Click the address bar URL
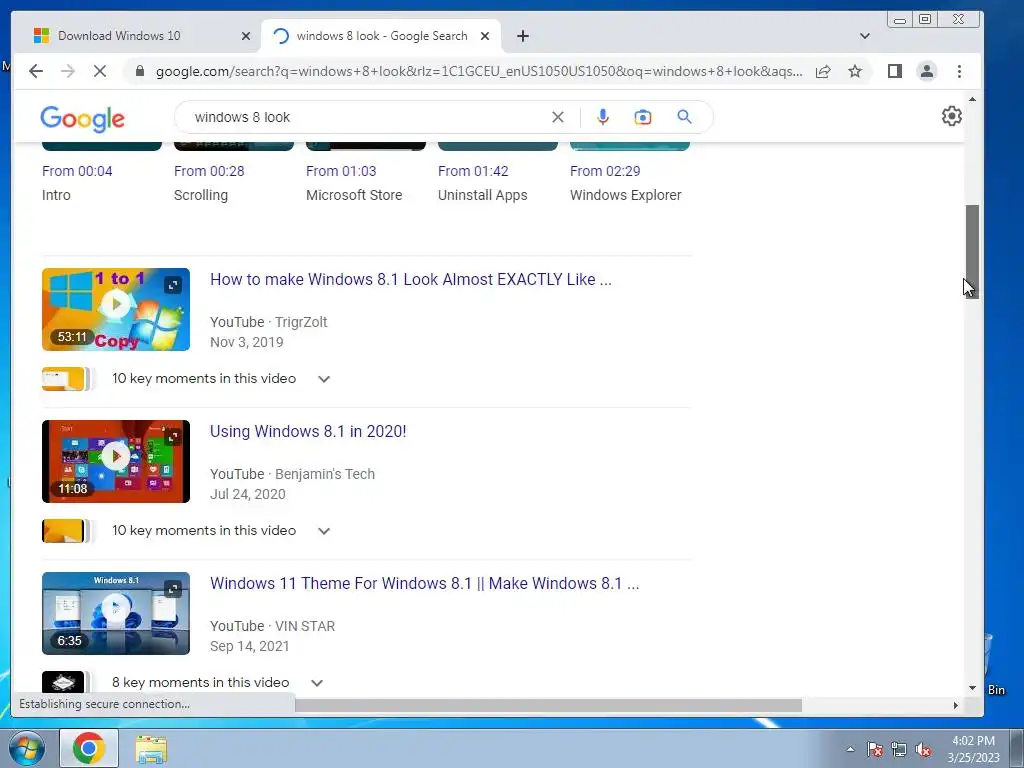 click(479, 71)
